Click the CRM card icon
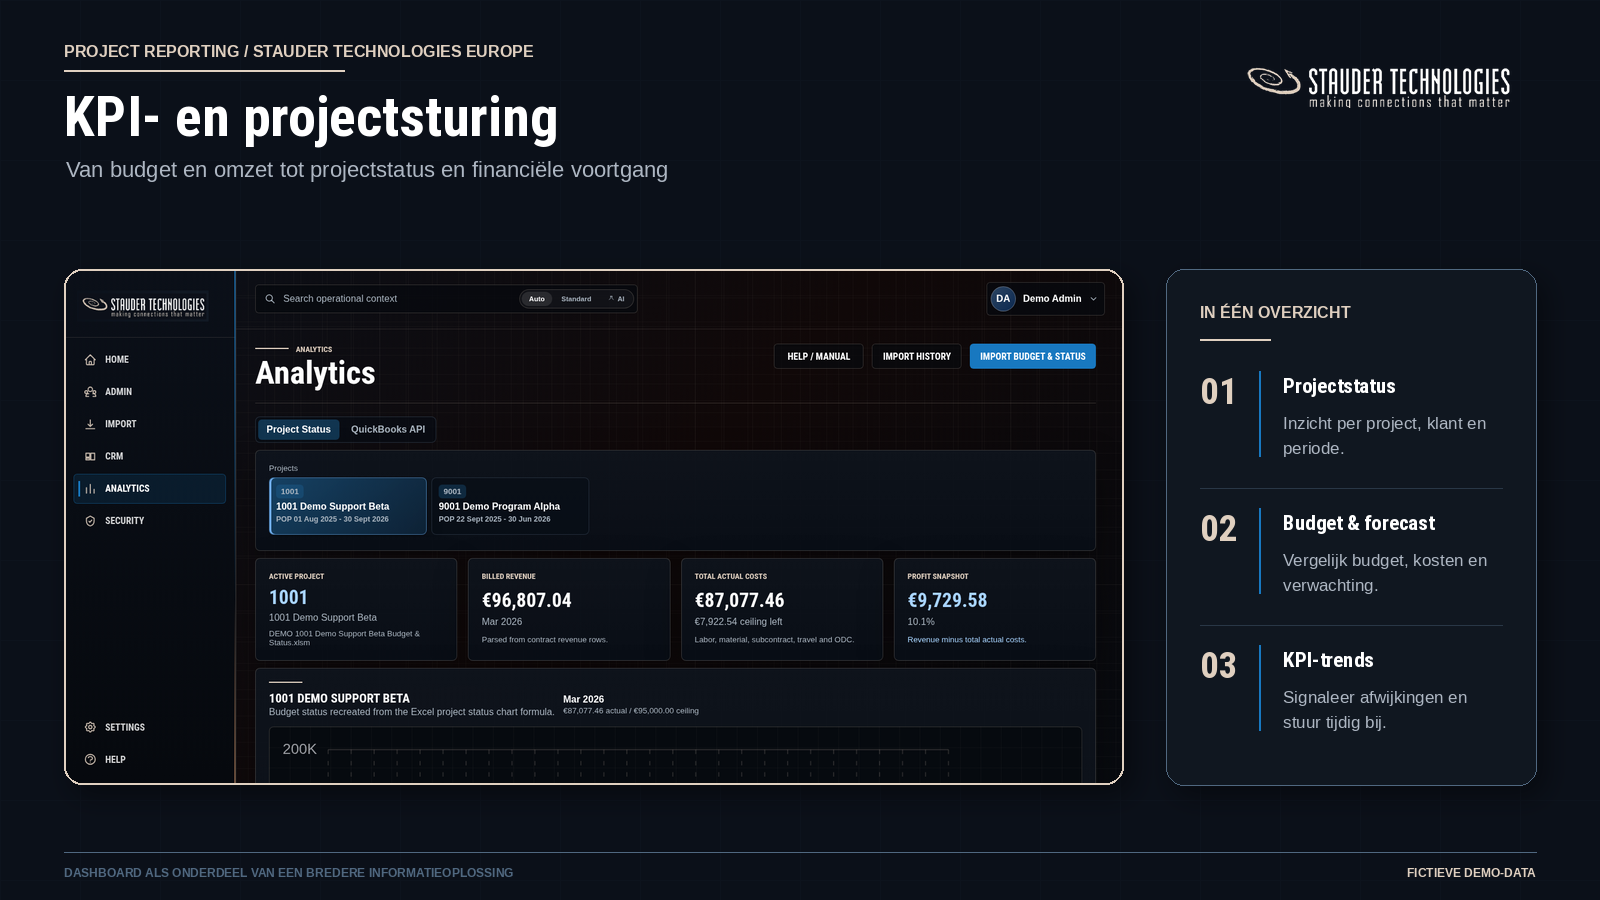Screen dimensions: 1600x900 90,456
